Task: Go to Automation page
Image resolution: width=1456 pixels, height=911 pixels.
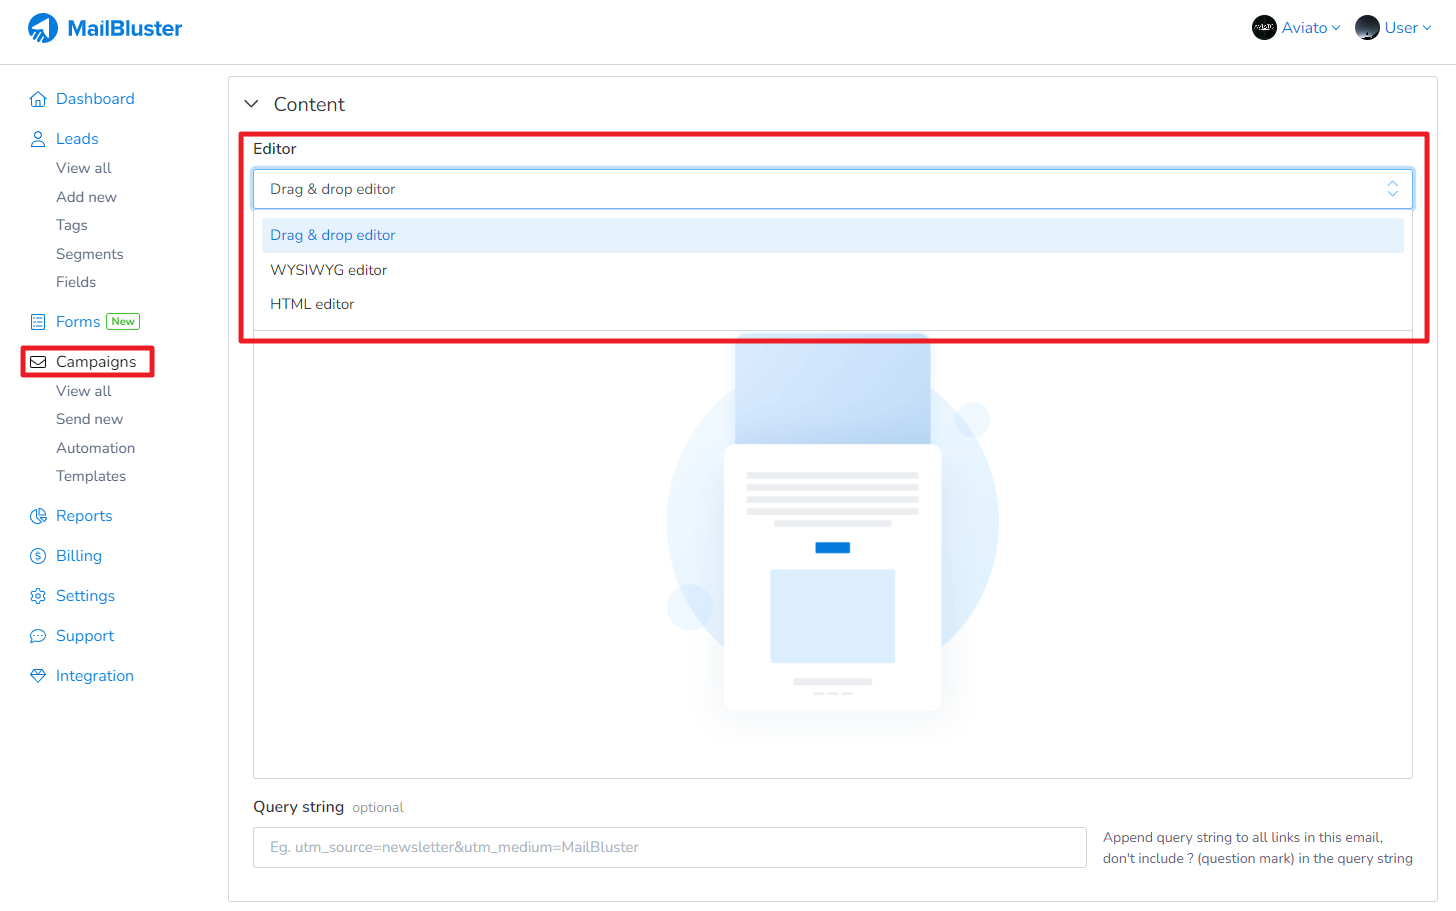Action: tap(96, 448)
